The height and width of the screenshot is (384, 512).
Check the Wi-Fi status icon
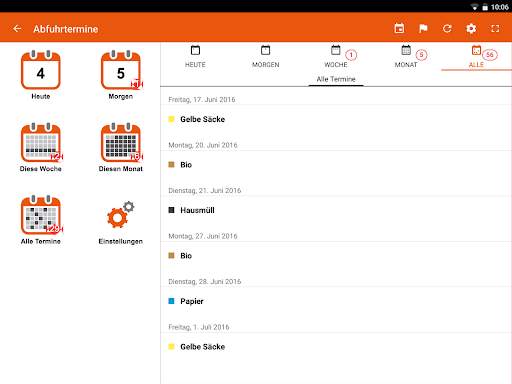[x=474, y=7]
